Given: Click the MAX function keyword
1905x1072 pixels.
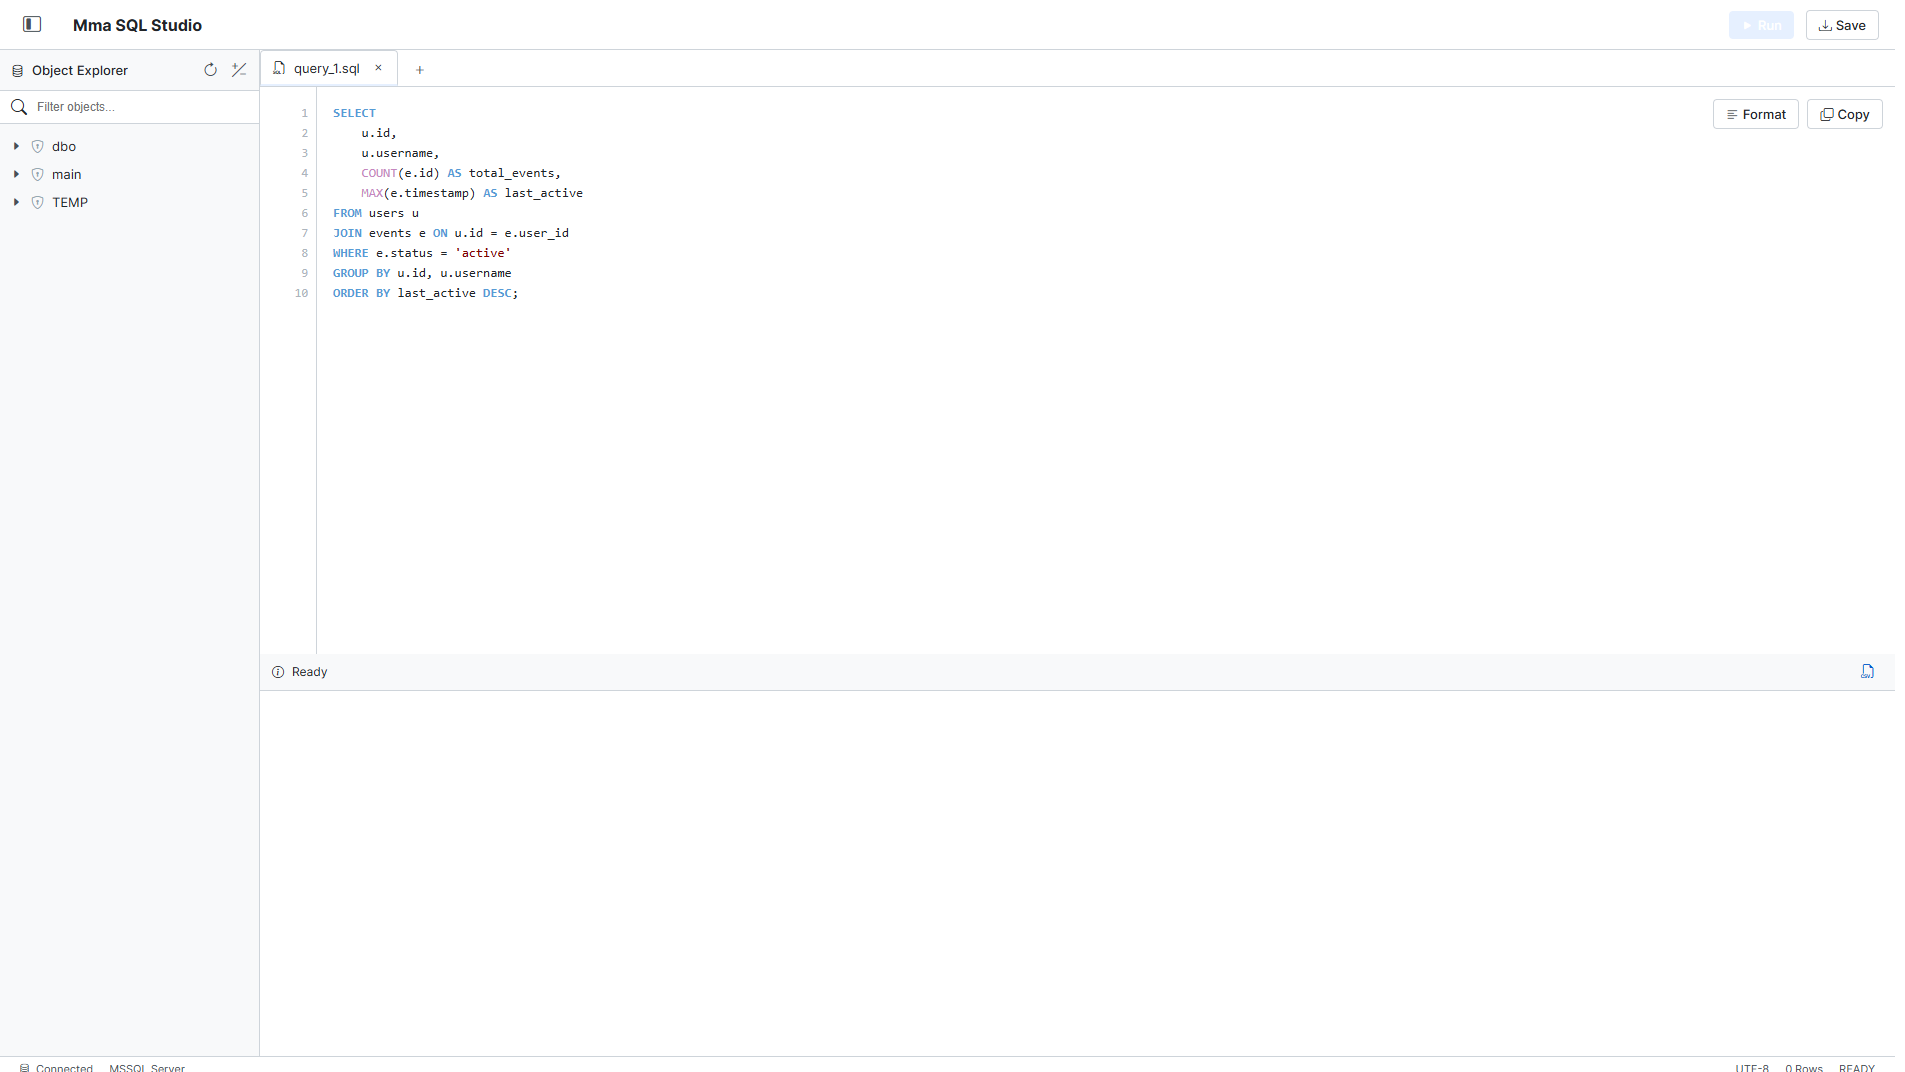Looking at the screenshot, I should (x=372, y=193).
